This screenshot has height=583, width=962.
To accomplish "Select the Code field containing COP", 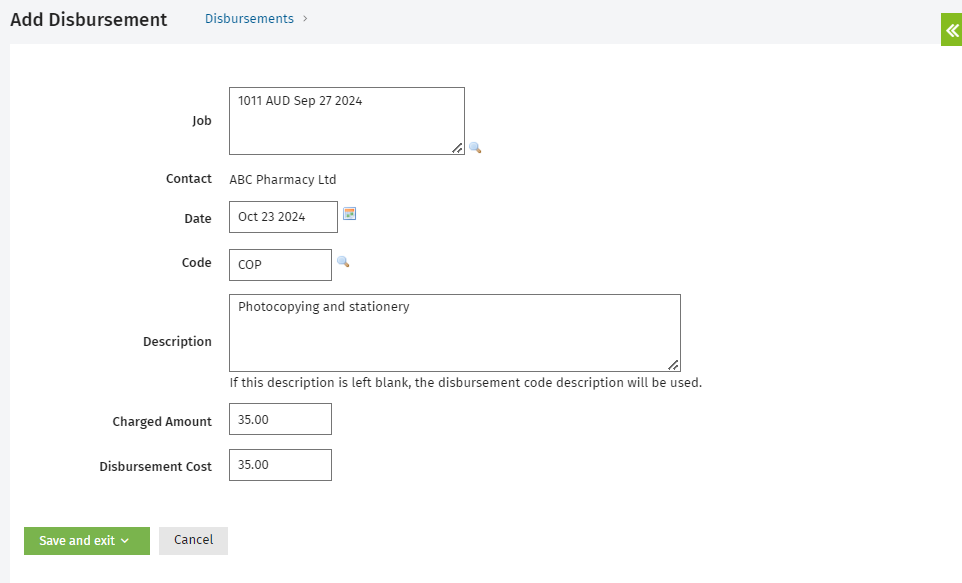I will coord(280,264).
